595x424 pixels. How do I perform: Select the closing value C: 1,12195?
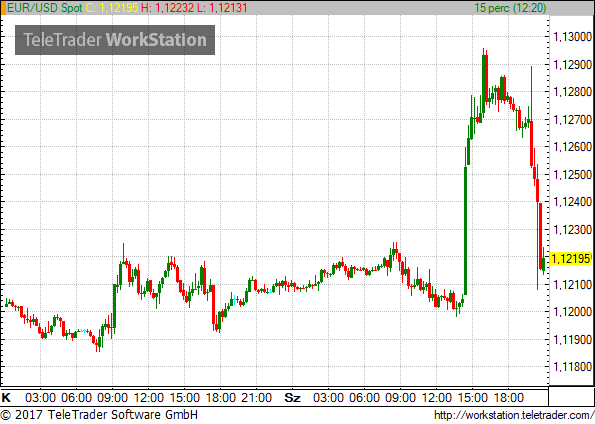112,8
